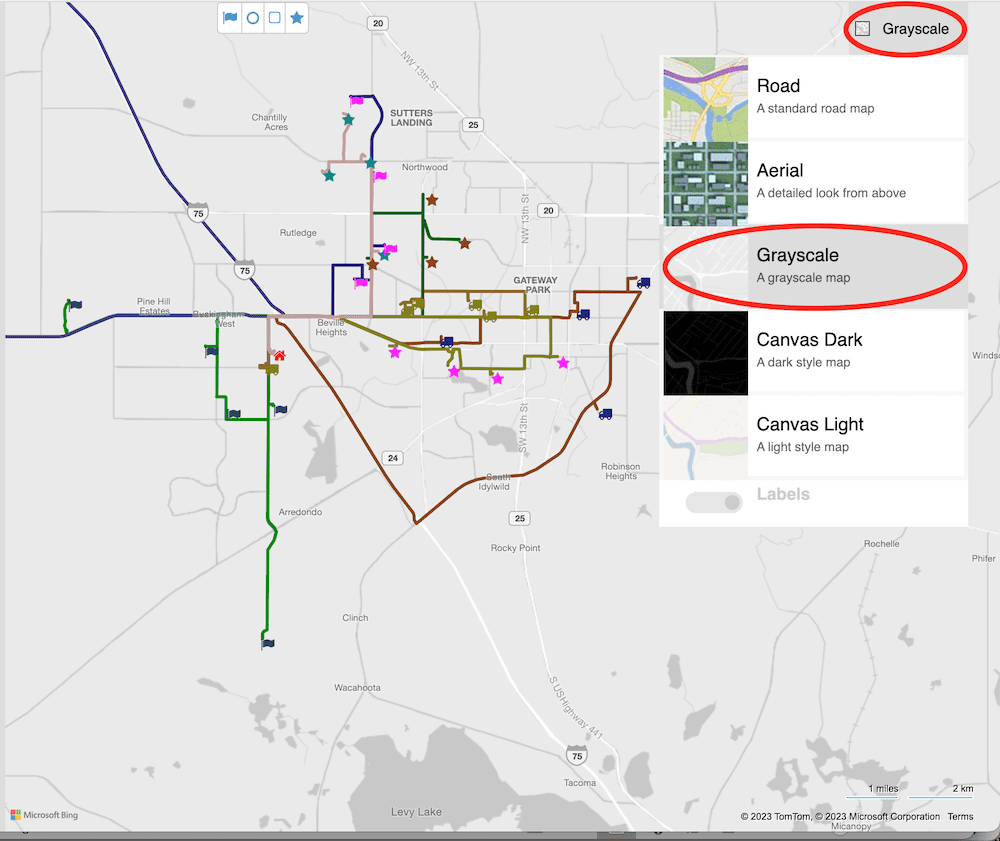
Task: Click the Canvas Light thumbnail
Action: [x=705, y=437]
